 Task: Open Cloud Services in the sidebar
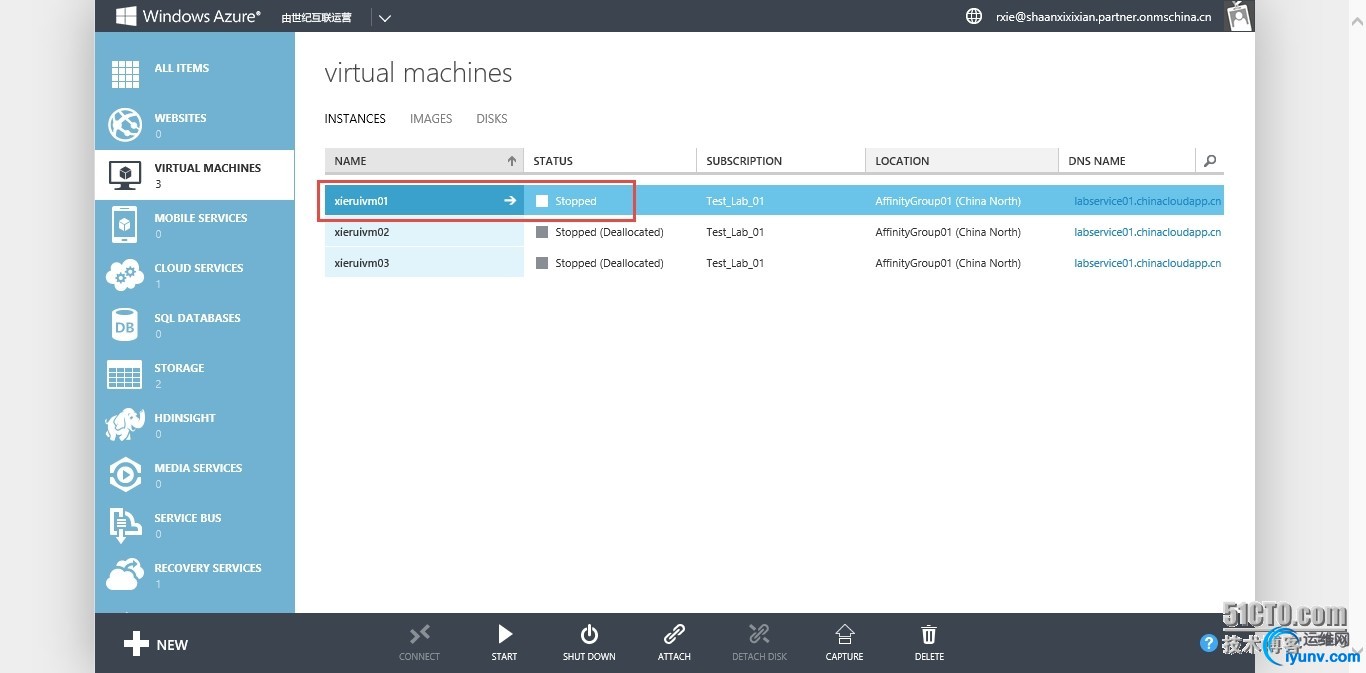tap(195, 275)
